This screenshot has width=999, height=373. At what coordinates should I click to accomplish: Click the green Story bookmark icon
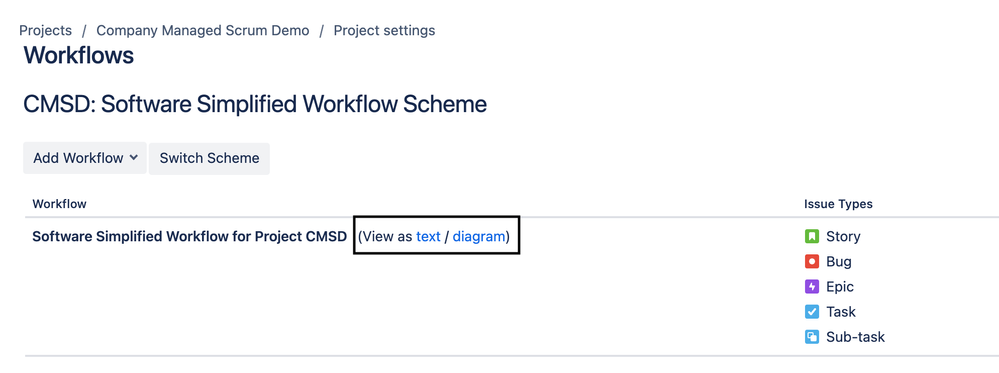(812, 237)
